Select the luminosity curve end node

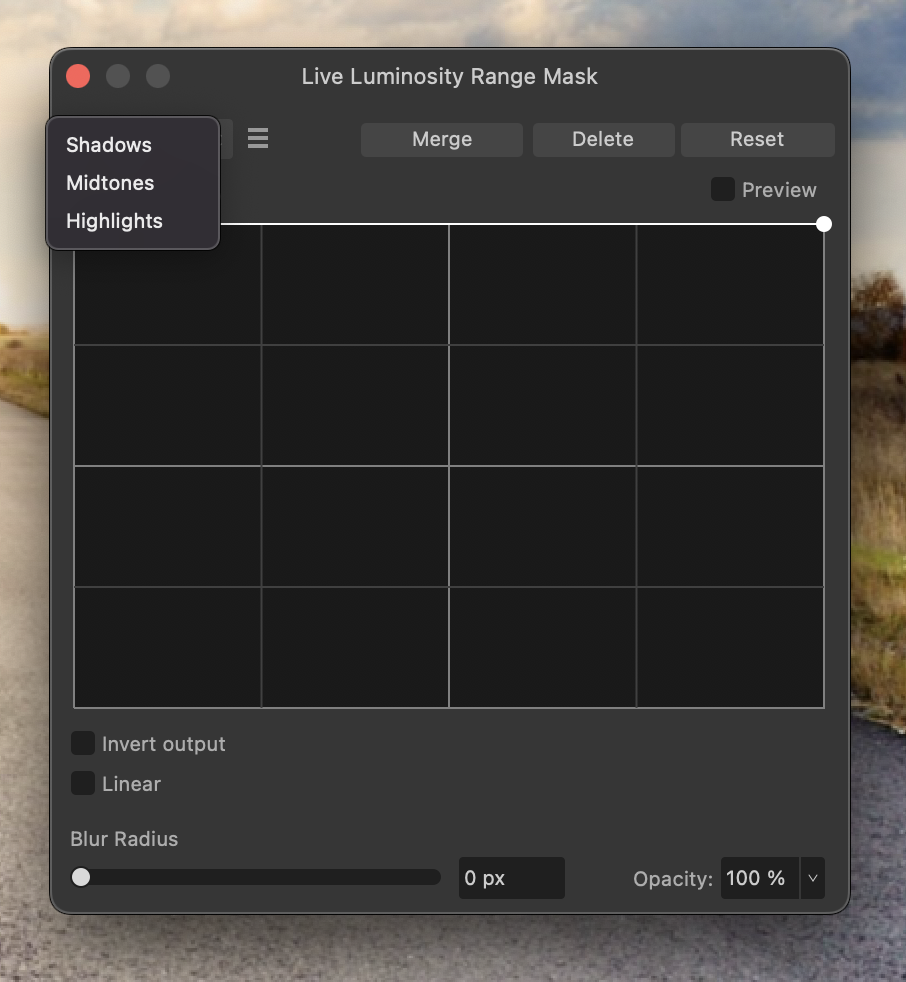point(824,224)
